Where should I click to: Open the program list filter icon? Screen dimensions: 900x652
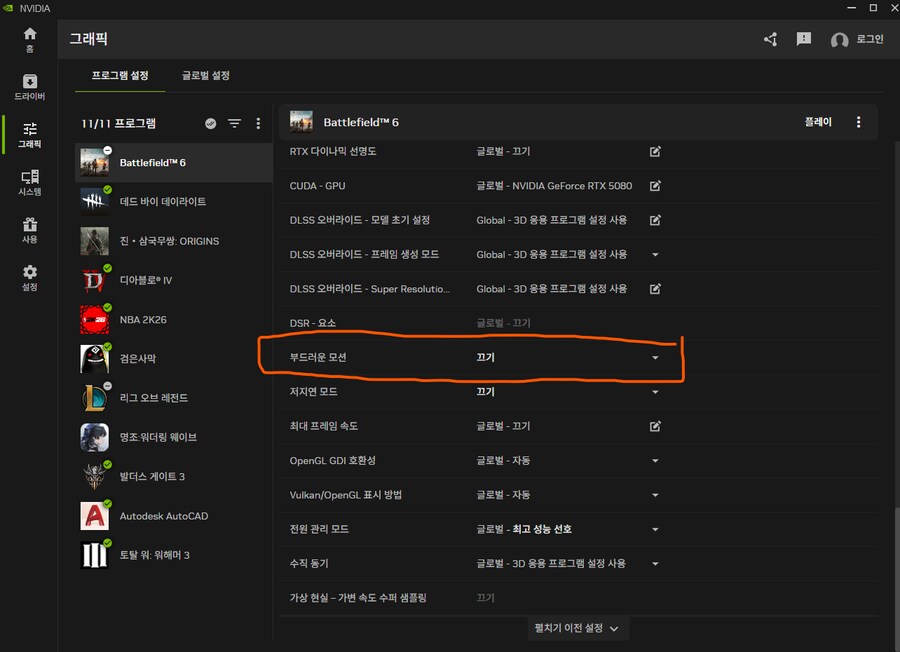pyautogui.click(x=234, y=124)
